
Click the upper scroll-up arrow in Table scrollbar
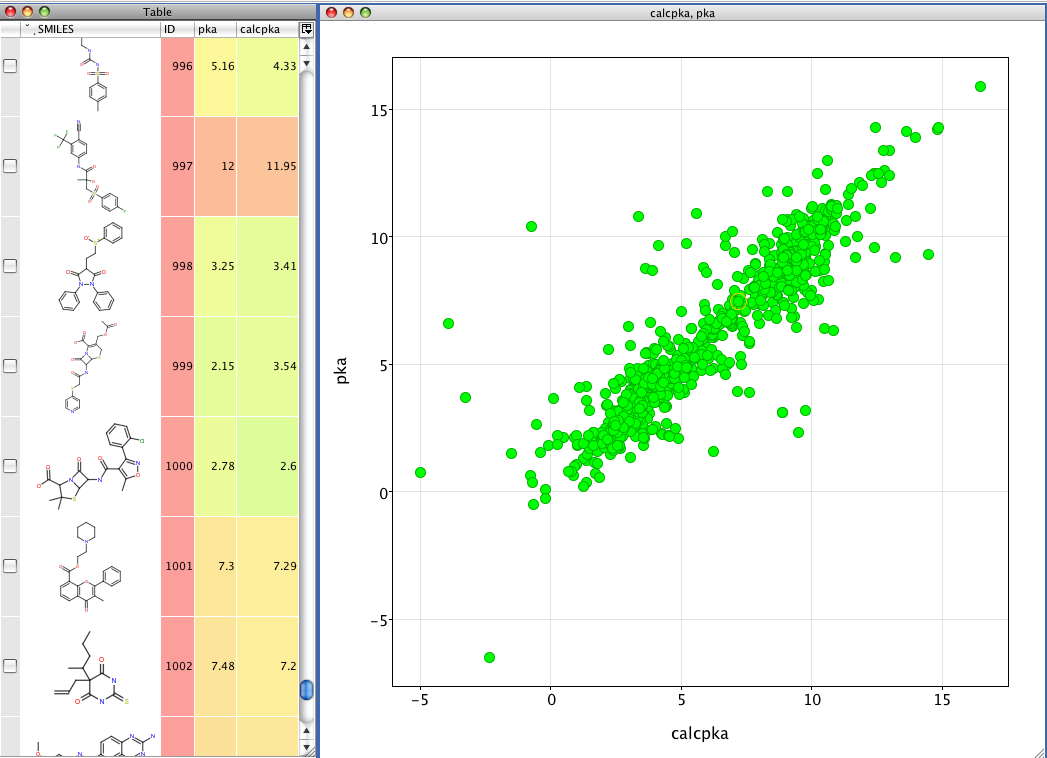[x=306, y=46]
